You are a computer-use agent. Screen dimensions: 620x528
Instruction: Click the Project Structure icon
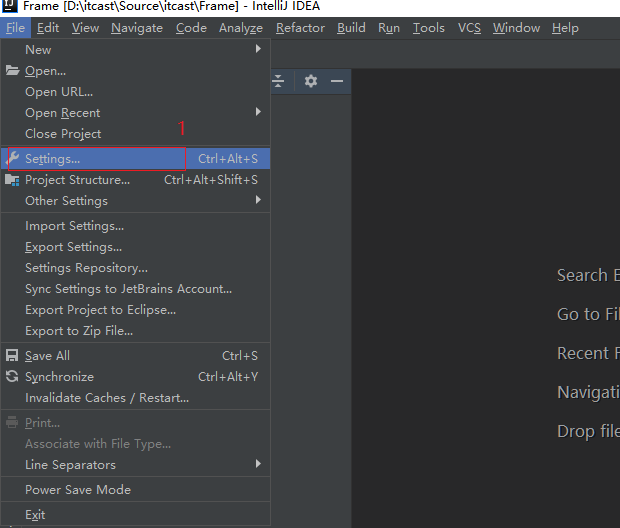(13, 180)
